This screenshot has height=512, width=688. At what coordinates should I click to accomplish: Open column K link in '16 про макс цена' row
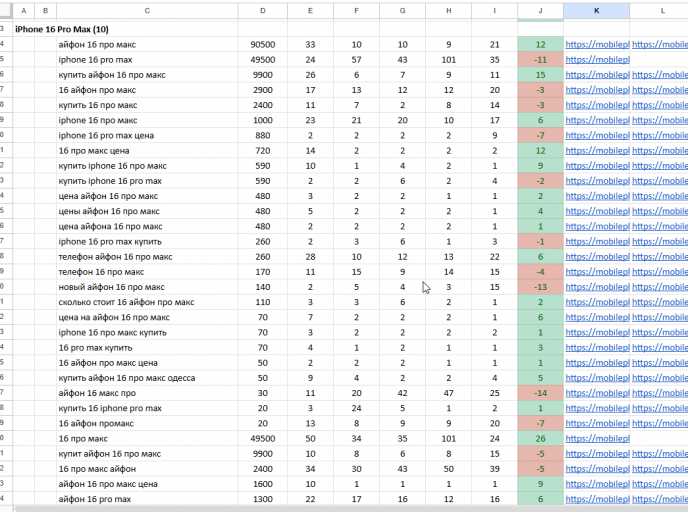[x=597, y=150]
